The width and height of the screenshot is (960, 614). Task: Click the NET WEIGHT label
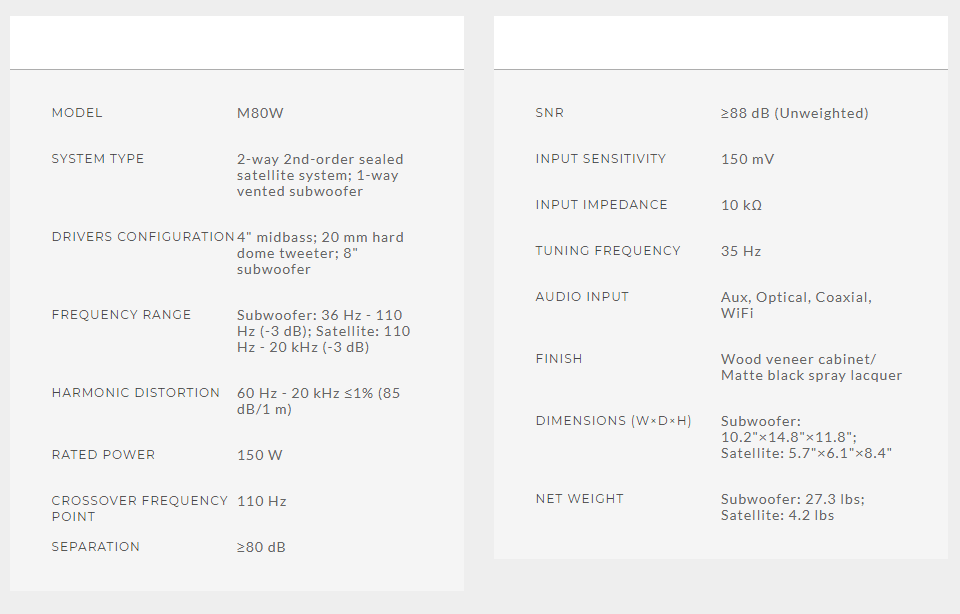580,499
